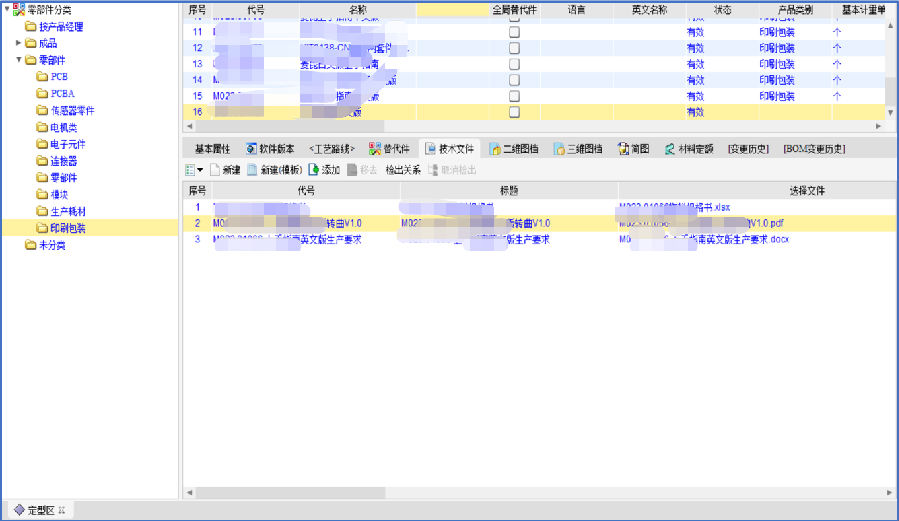Tick the 全局替代件 checkbox in row 12

point(514,48)
